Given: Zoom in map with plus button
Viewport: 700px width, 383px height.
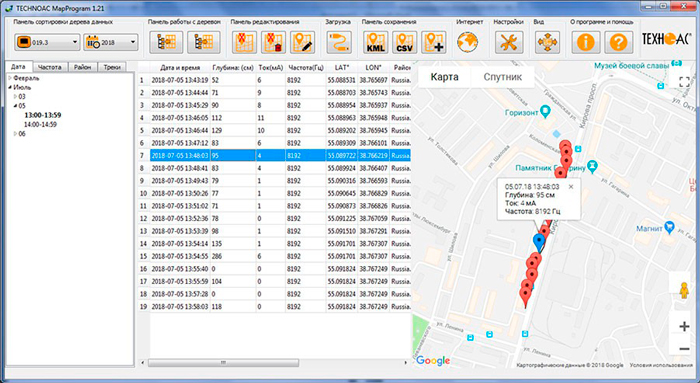Looking at the screenshot, I should point(684,326).
